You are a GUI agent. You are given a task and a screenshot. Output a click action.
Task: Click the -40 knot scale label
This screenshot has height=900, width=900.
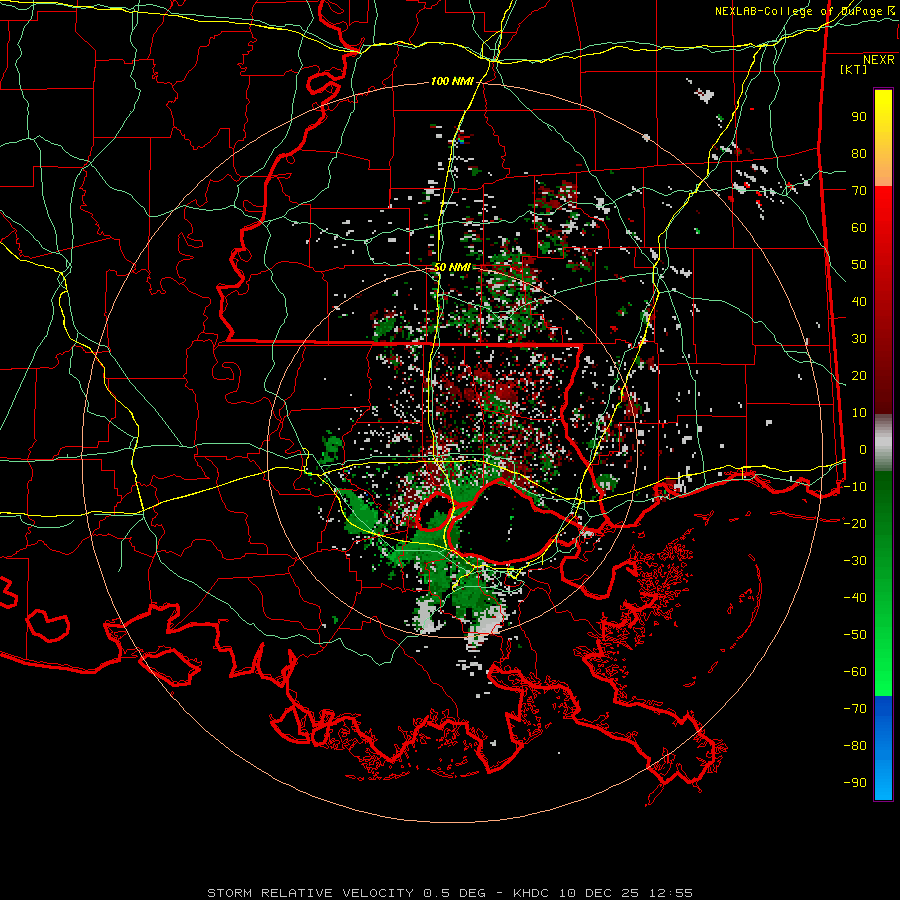[x=855, y=598]
